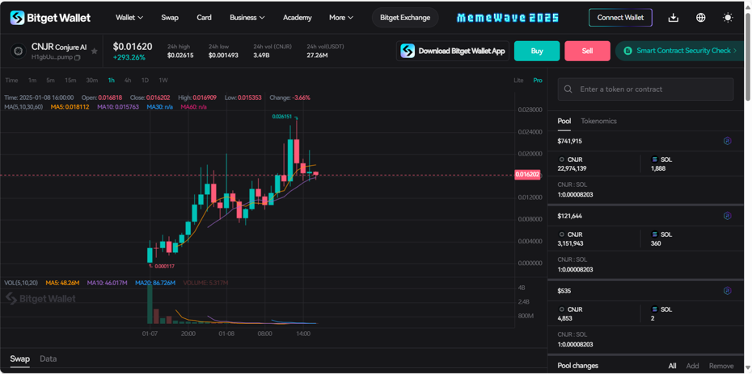Copy the contract address H1gbUu...pump
The image size is (755, 375).
click(x=78, y=57)
